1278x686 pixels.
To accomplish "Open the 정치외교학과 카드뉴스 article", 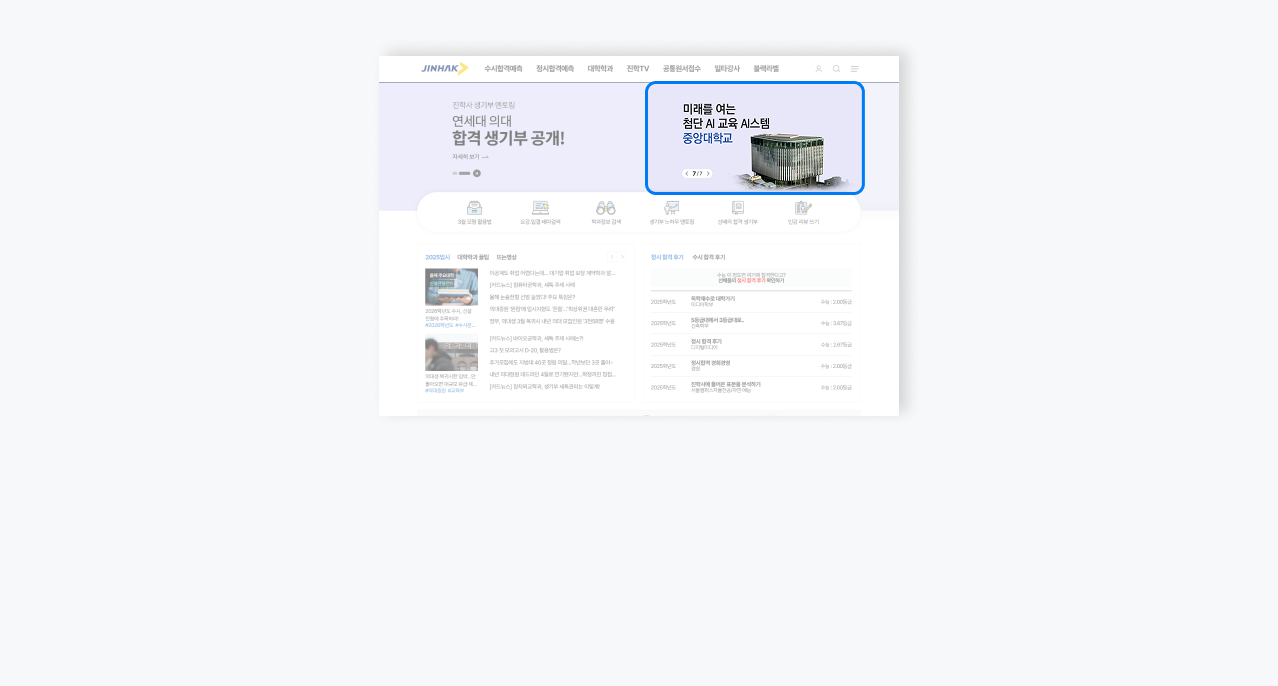I will pos(544,386).
